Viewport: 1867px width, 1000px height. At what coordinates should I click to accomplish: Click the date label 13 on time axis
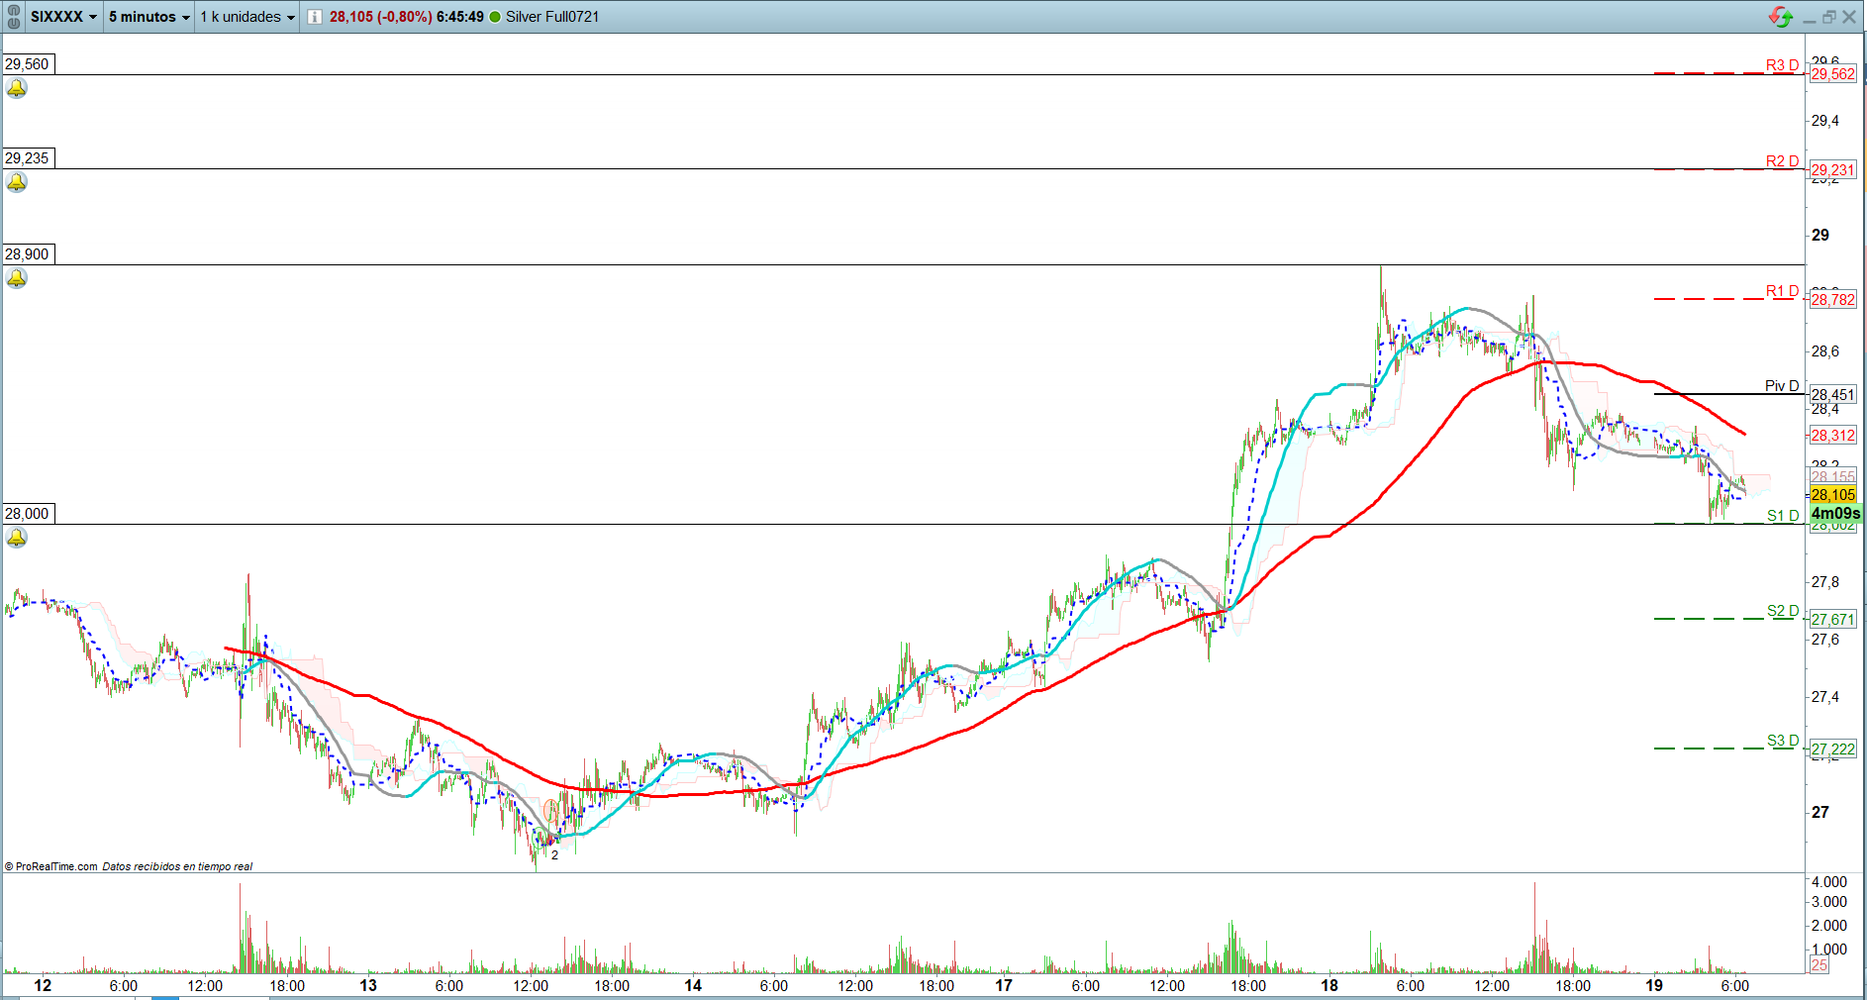[368, 985]
